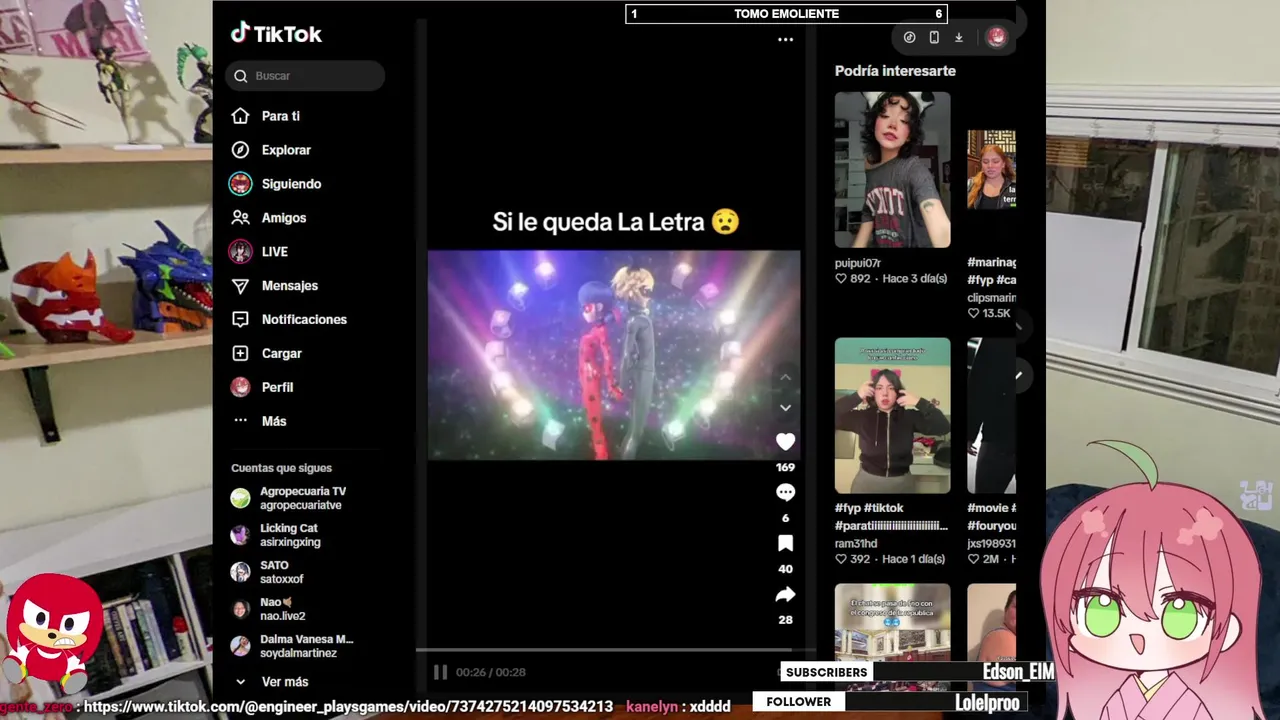
Task: Open SATO followed account
Action: (268, 572)
